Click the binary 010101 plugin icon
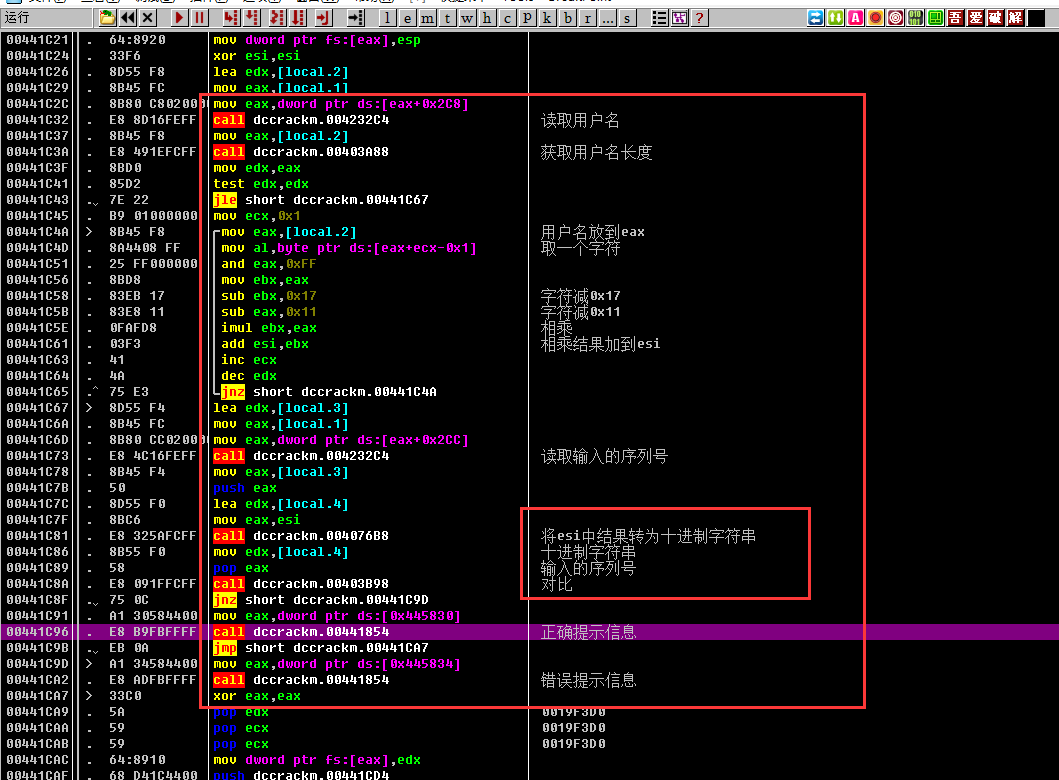Viewport: 1059px width, 780px height. pyautogui.click(x=916, y=18)
